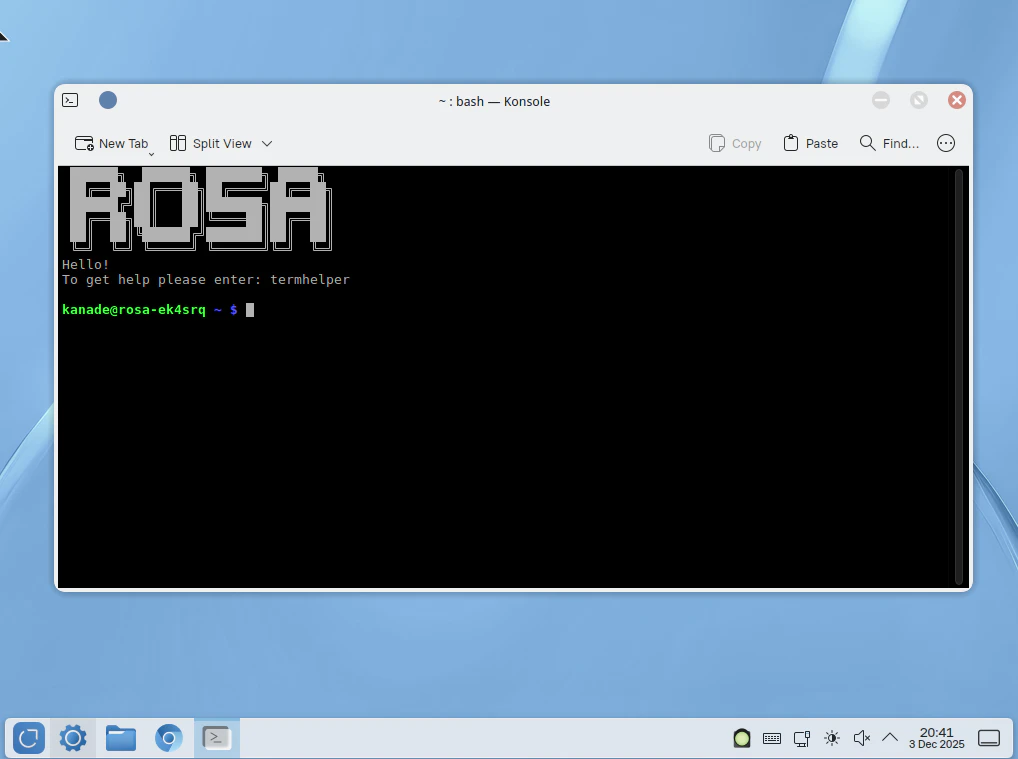
Task: Click the muted volume tray icon
Action: tap(862, 738)
